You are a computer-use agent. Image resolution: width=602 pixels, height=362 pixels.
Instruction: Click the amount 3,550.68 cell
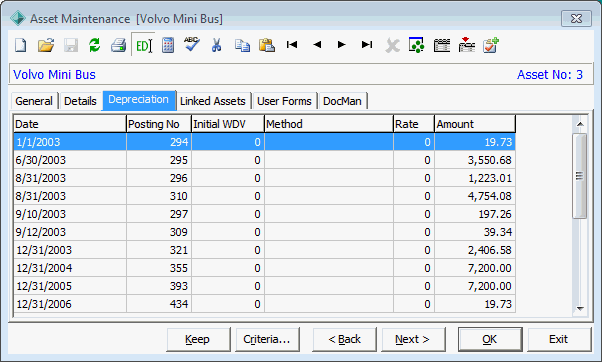click(475, 160)
